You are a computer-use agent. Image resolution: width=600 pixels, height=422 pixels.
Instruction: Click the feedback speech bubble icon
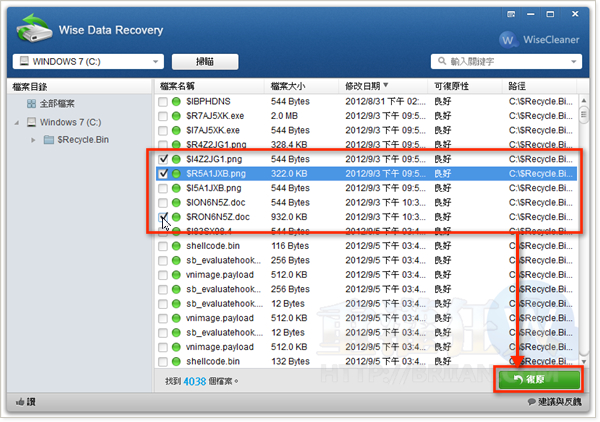point(532,402)
